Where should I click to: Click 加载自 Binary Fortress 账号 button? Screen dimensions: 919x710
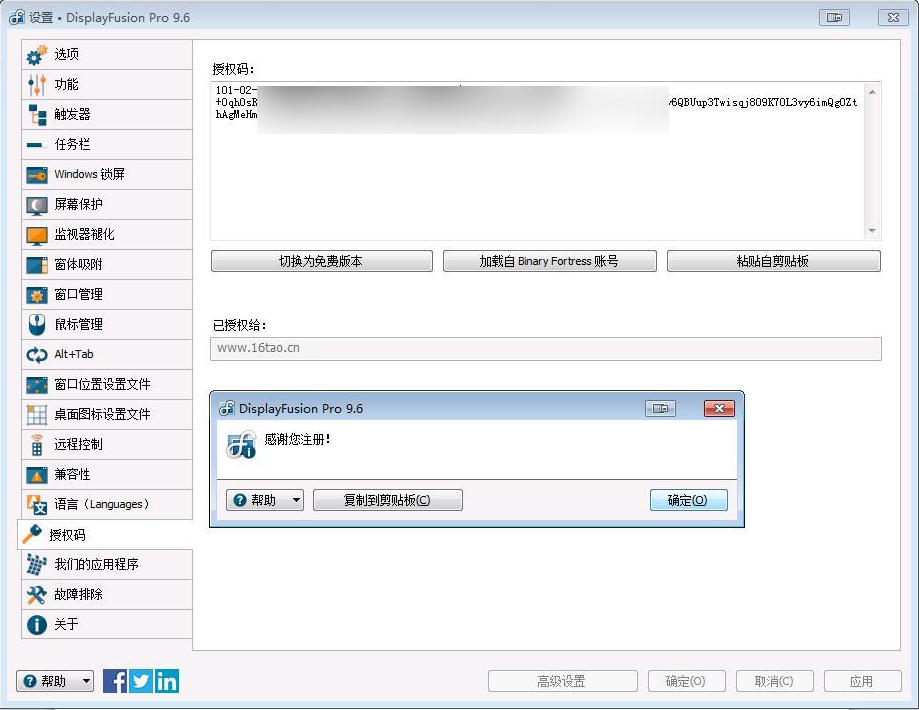pyautogui.click(x=548, y=261)
